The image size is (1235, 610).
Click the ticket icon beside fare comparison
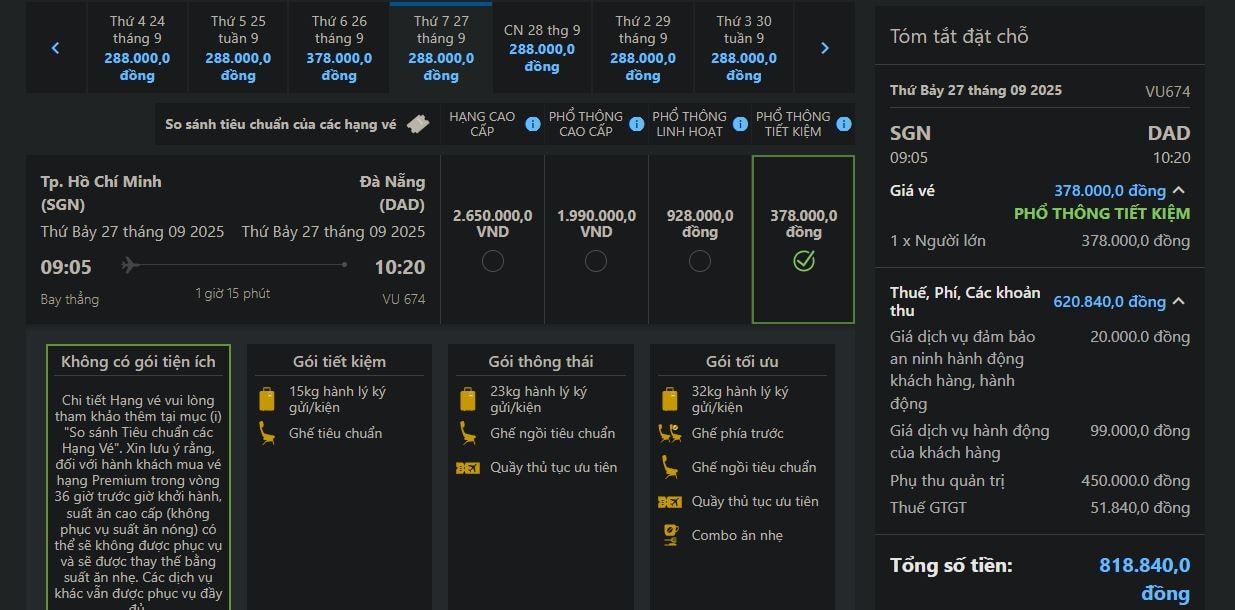tap(419, 125)
